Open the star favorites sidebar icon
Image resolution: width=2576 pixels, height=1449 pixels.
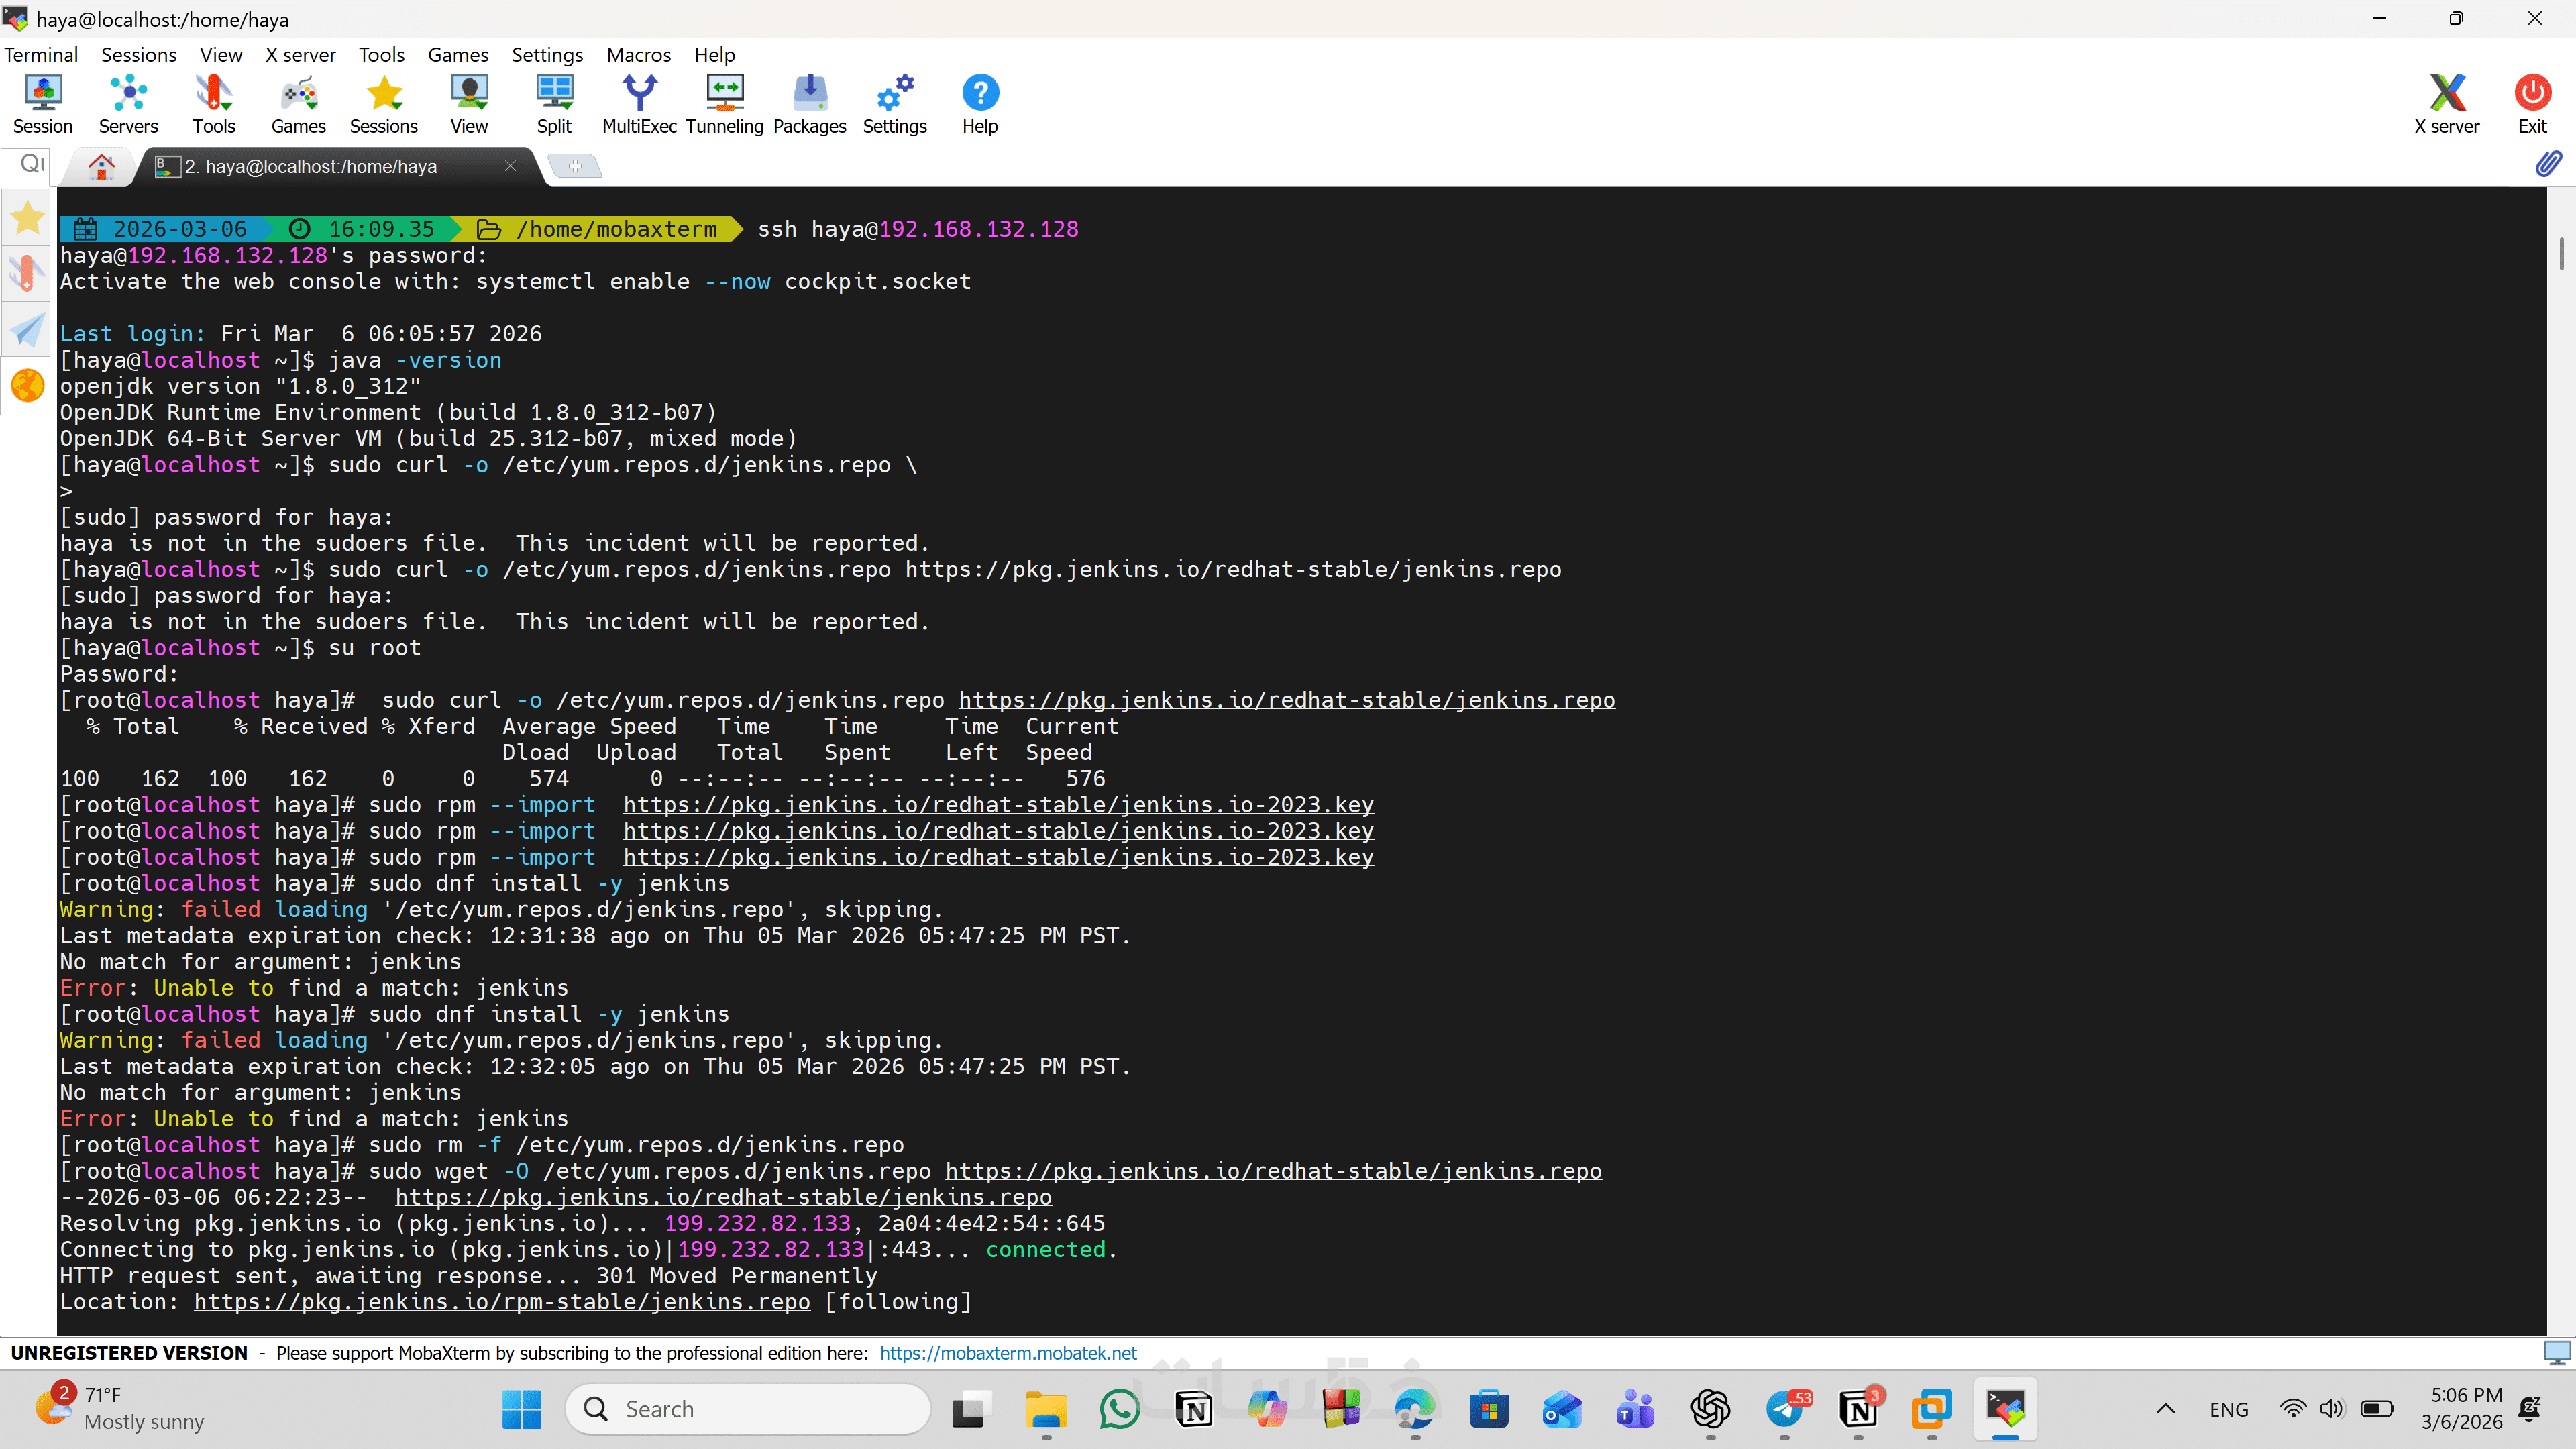(27, 218)
